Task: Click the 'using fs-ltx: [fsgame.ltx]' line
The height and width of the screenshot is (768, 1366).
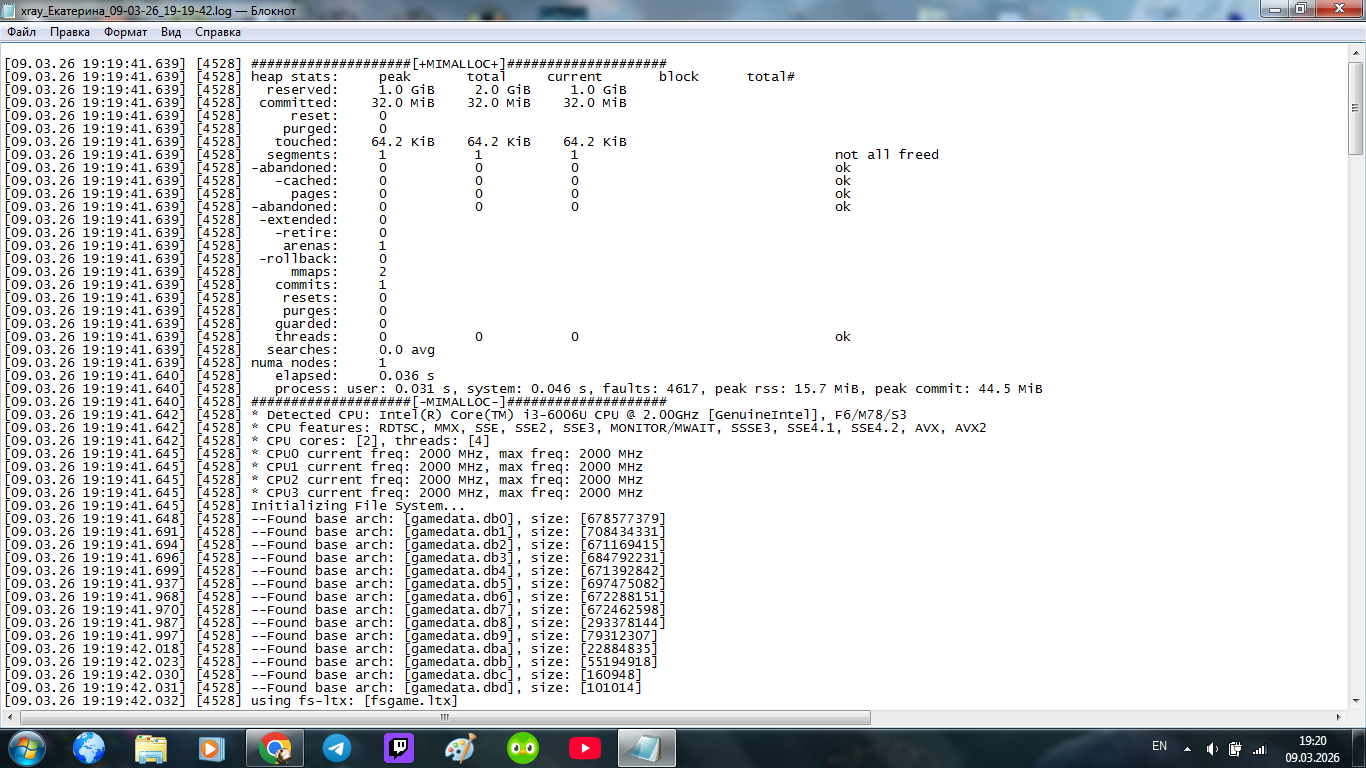Action: pos(232,700)
